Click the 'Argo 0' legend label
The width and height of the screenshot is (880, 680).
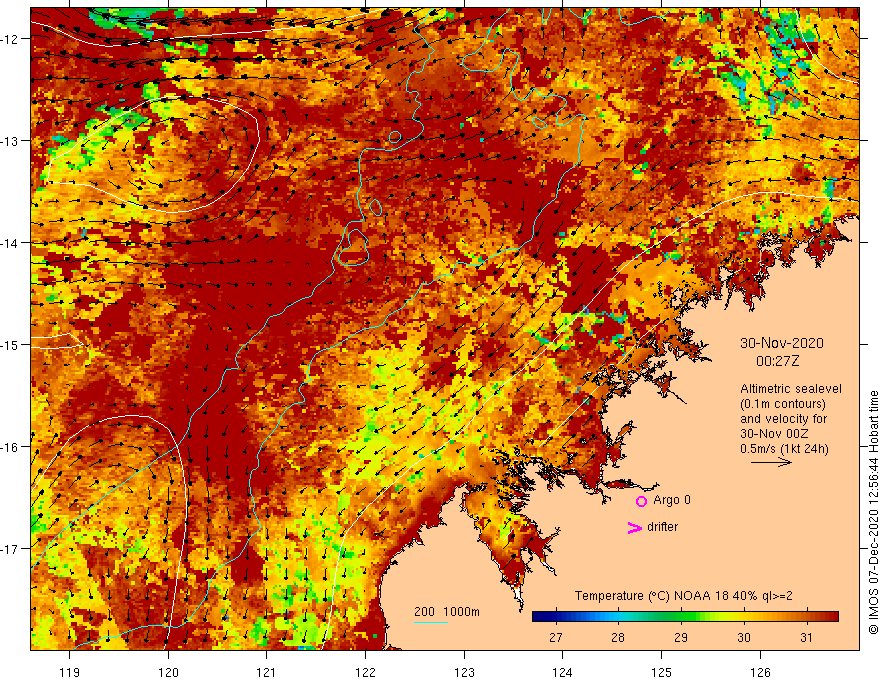coord(672,500)
